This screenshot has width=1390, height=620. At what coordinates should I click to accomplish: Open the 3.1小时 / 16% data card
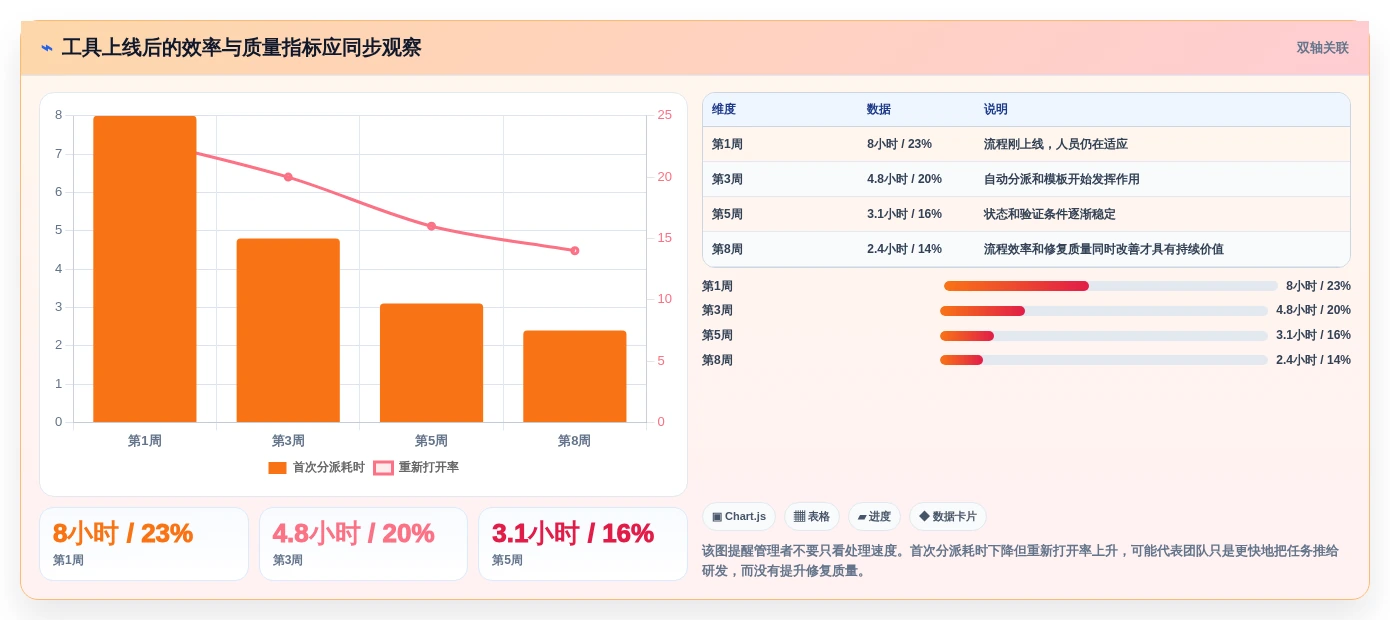(x=583, y=544)
